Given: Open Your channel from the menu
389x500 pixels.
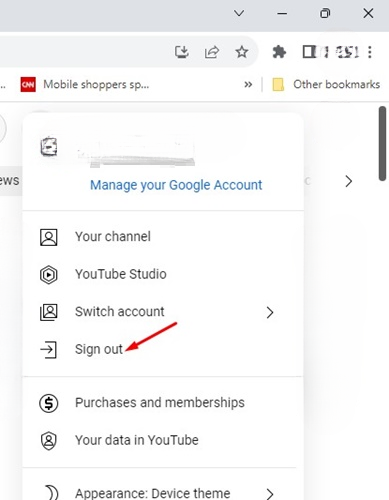Looking at the screenshot, I should point(163,237).
